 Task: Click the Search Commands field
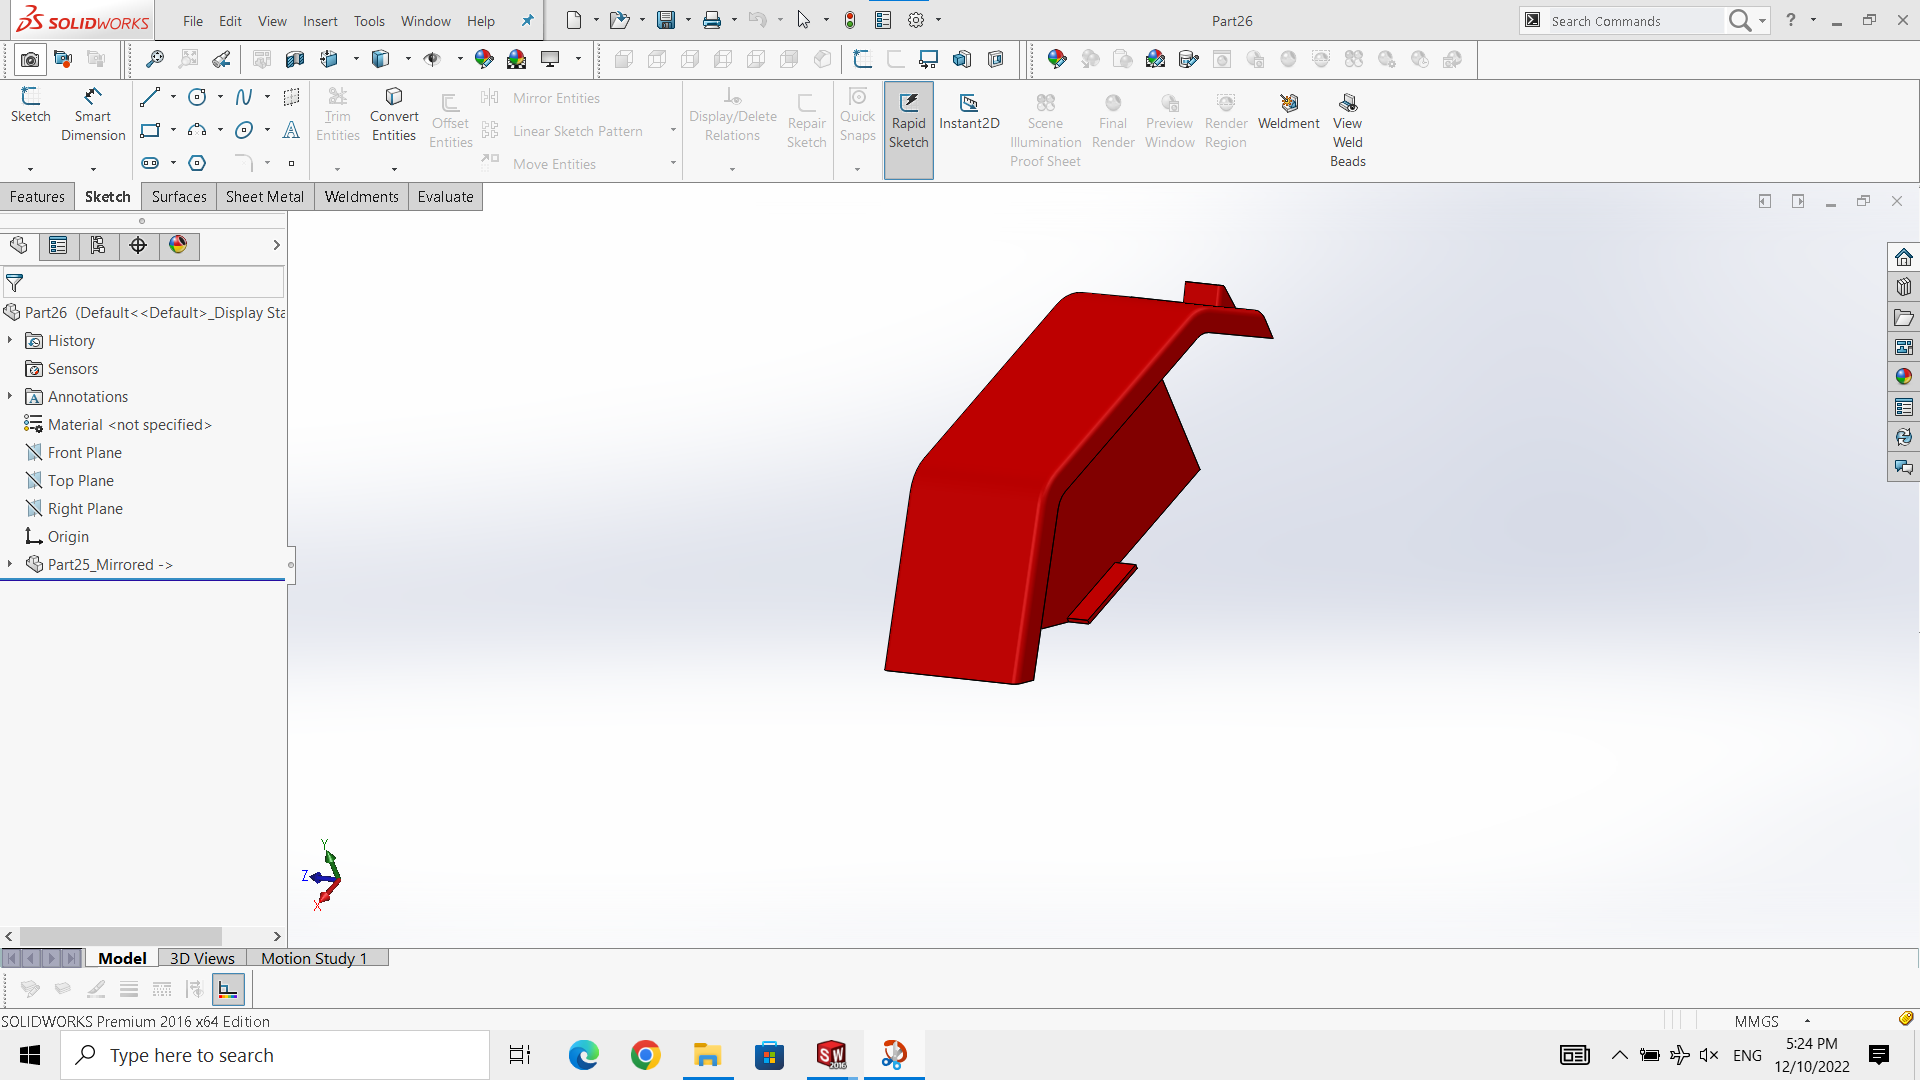click(1634, 21)
